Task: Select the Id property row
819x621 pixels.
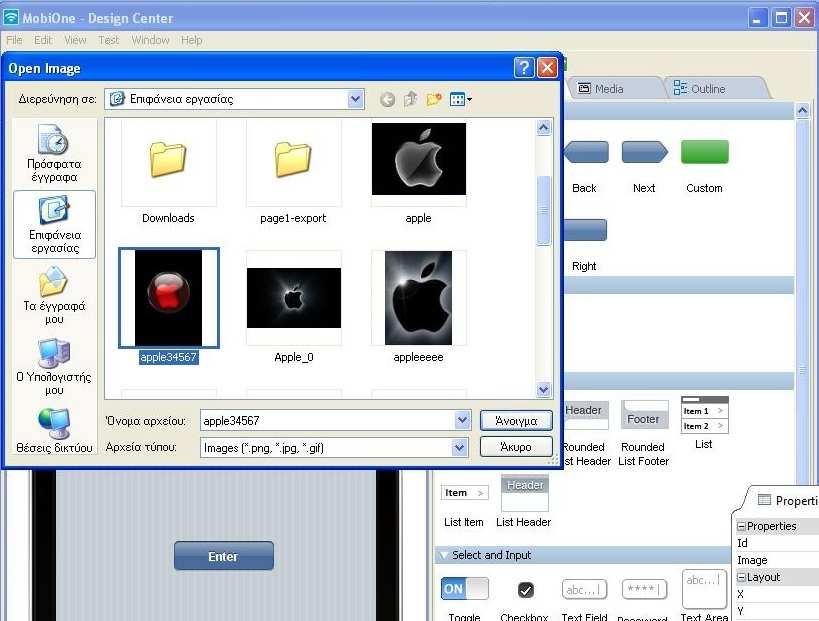Action: pyautogui.click(x=777, y=543)
